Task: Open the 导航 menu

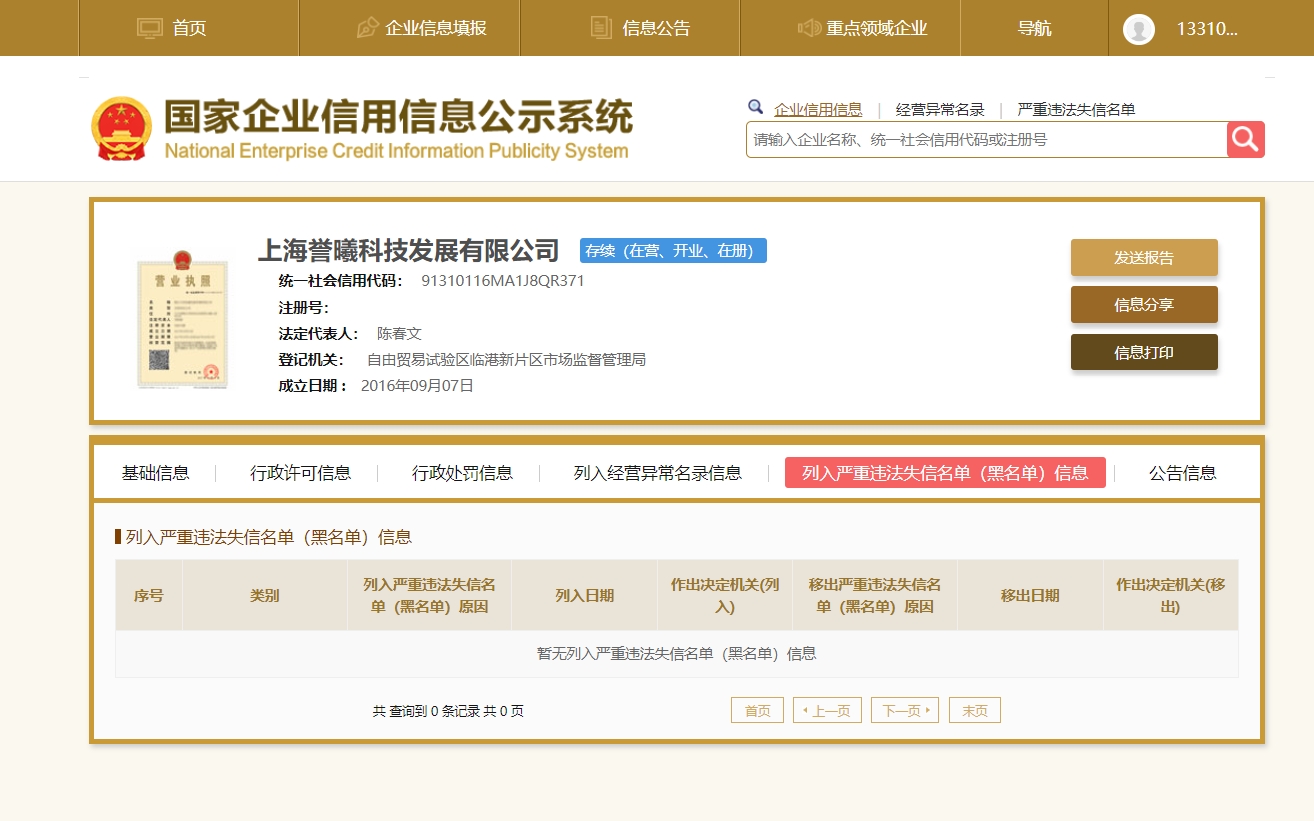Action: point(1034,28)
